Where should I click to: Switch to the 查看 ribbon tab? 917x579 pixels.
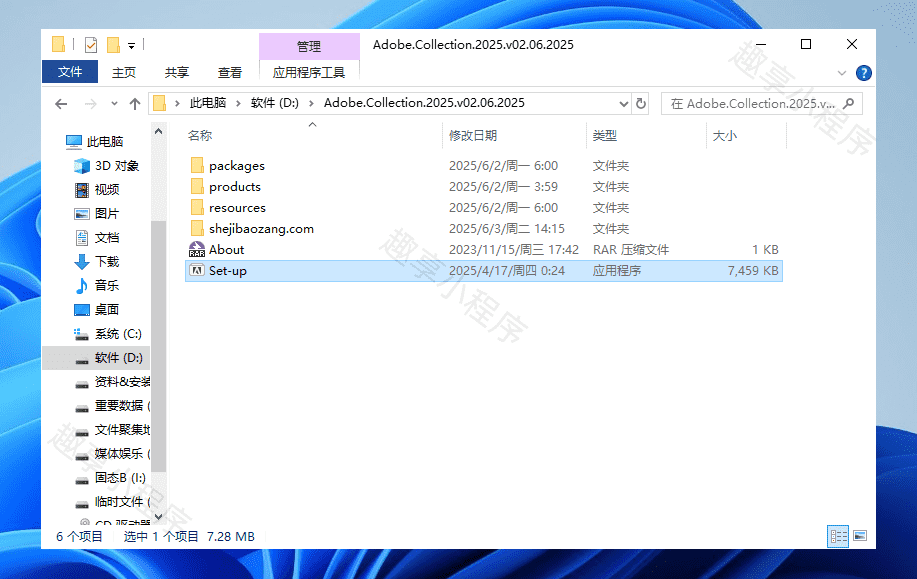[230, 73]
